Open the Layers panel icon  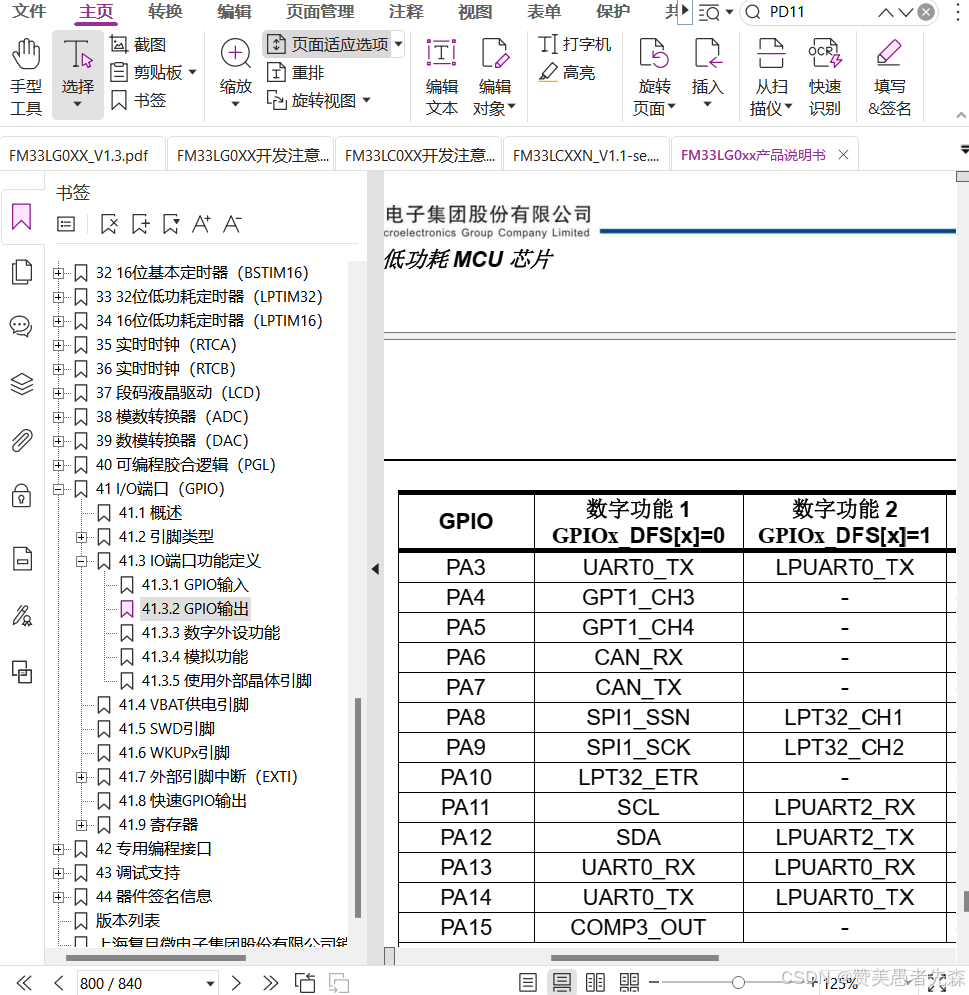click(x=22, y=383)
